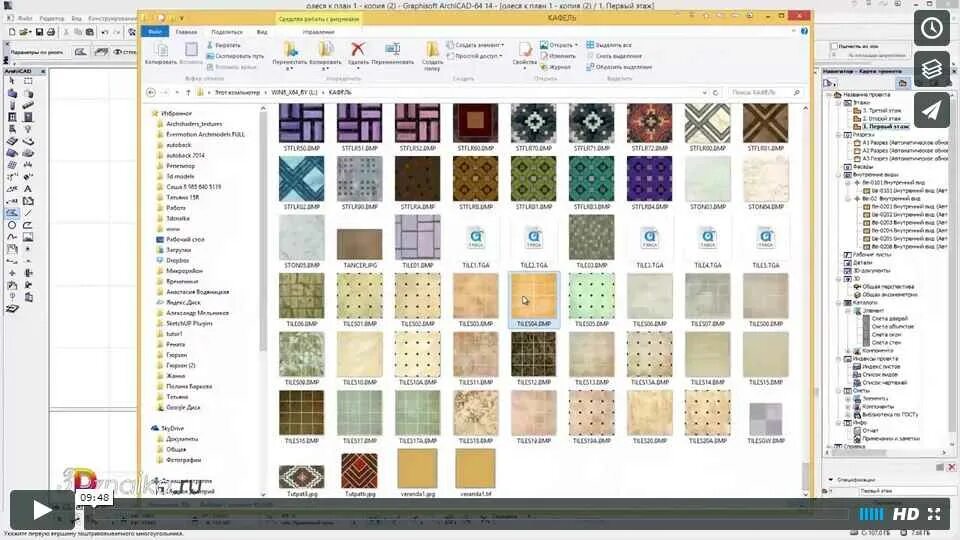The height and width of the screenshot is (540, 960).
Task: Select the TILES04.BMP thumbnail
Action: 534,300
